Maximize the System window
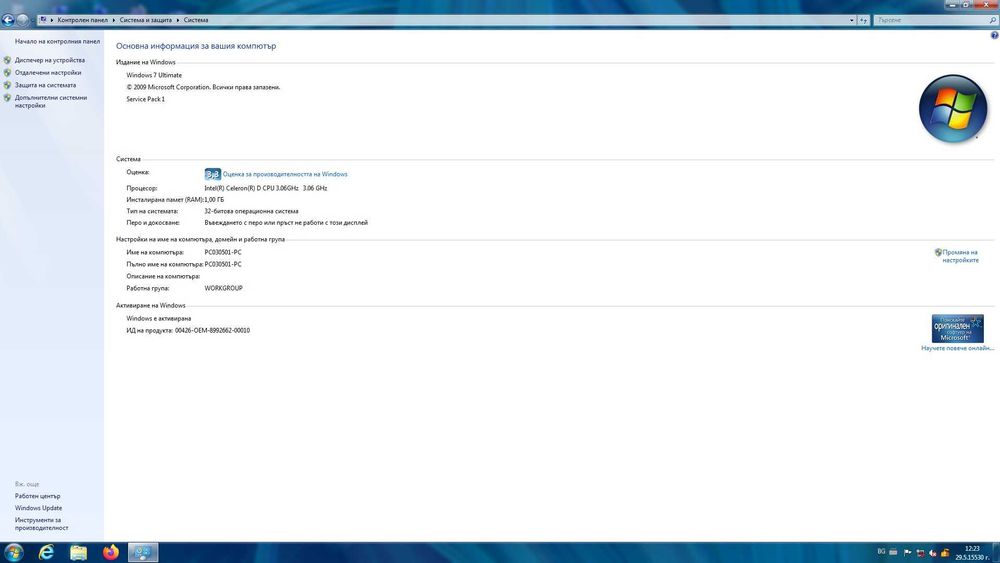1000x563 pixels. click(x=967, y=4)
